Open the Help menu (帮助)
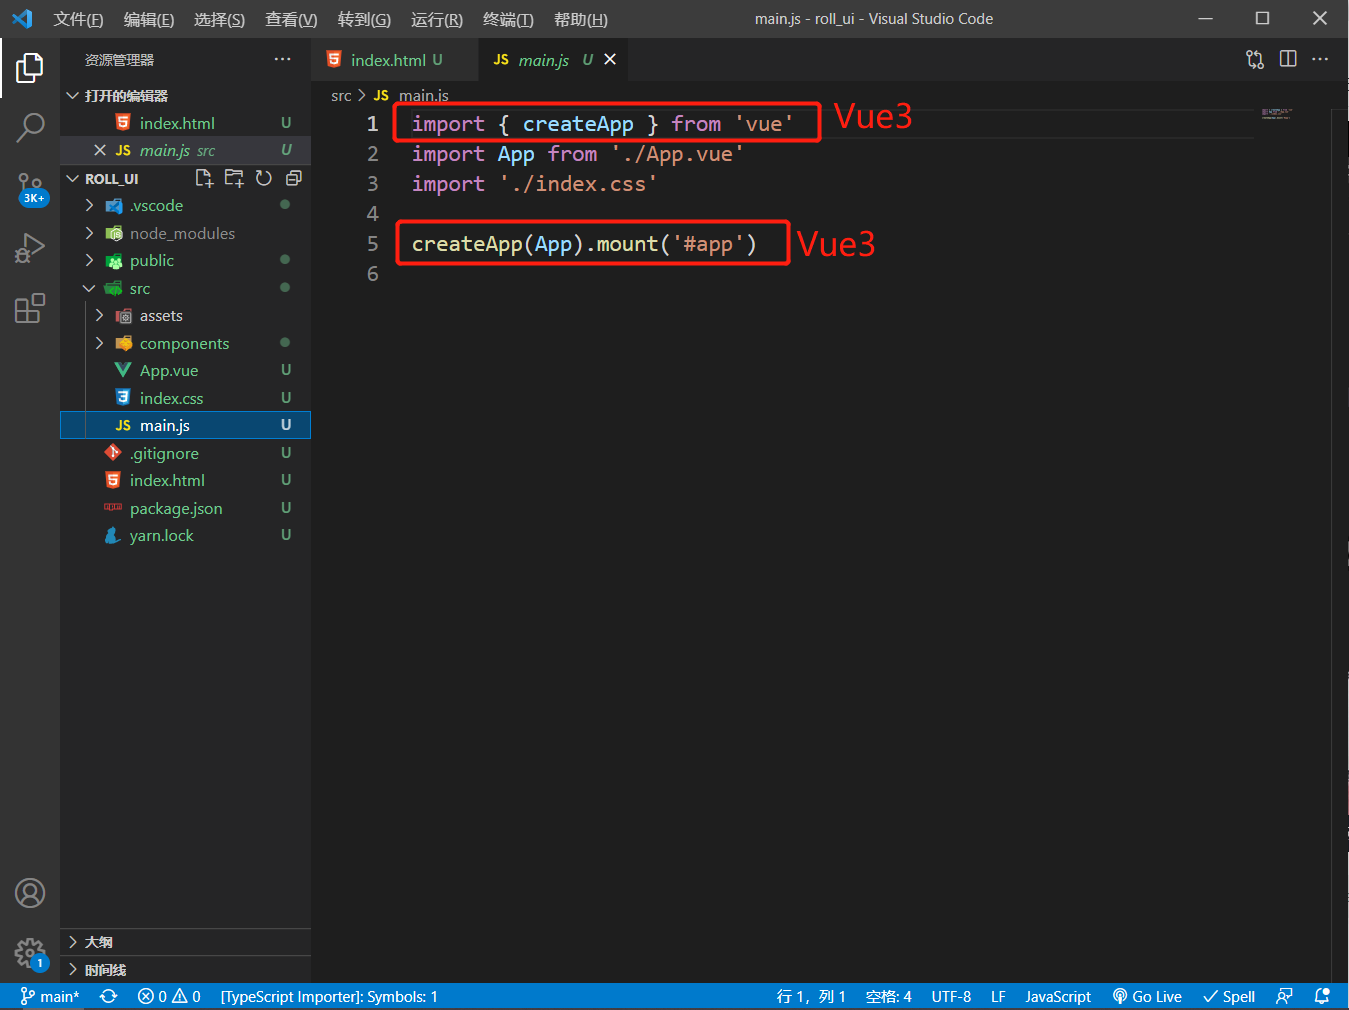The image size is (1349, 1010). point(581,19)
